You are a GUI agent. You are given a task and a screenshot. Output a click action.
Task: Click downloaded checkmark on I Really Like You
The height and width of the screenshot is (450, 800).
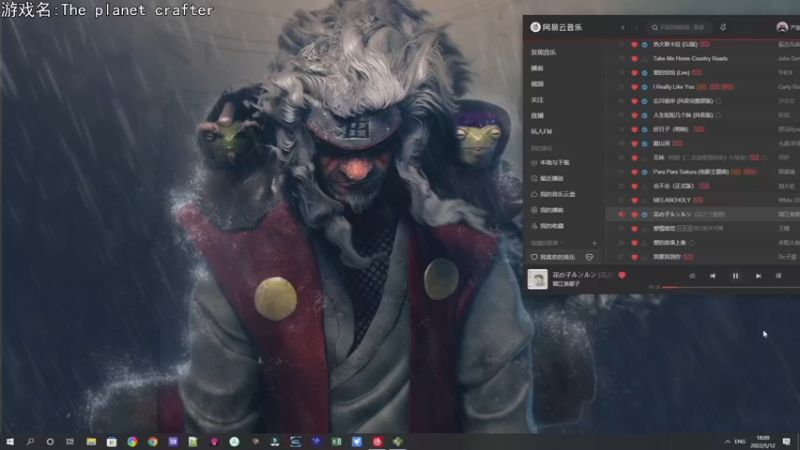[644, 87]
